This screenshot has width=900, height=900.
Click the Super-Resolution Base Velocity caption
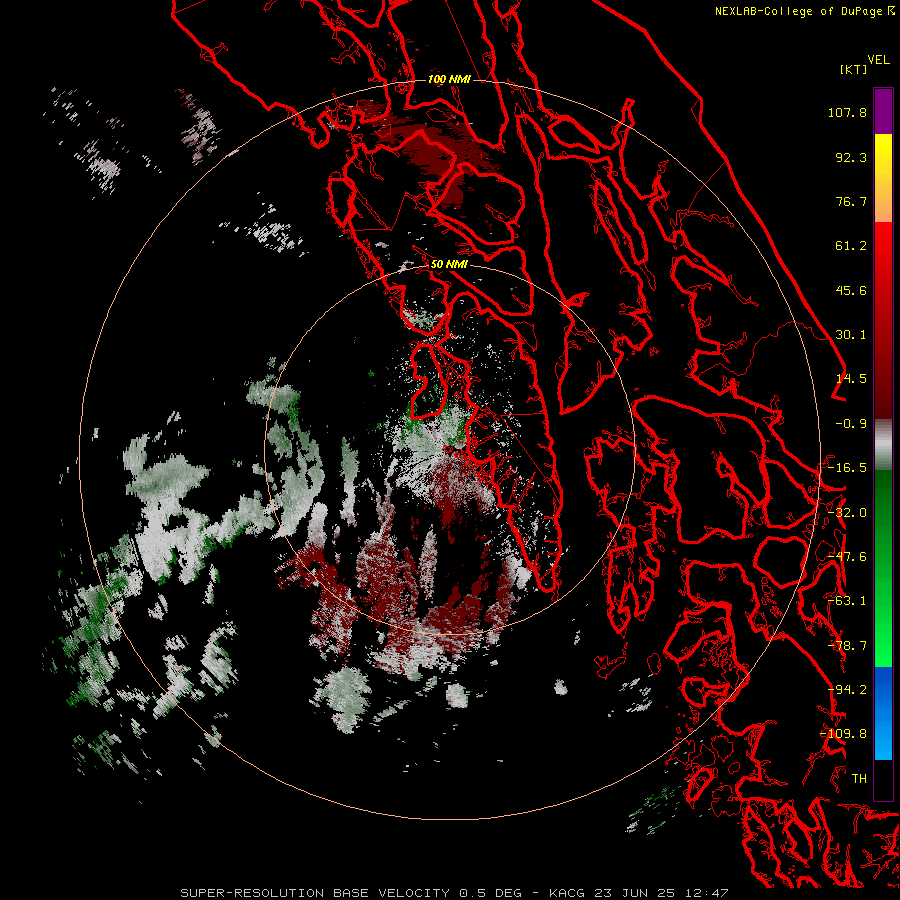point(454,893)
